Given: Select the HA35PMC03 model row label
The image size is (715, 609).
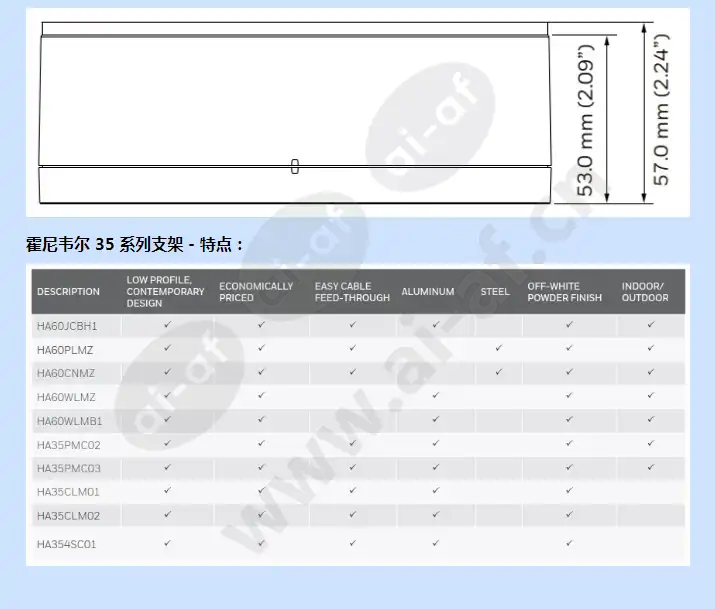Looking at the screenshot, I should (x=68, y=469).
